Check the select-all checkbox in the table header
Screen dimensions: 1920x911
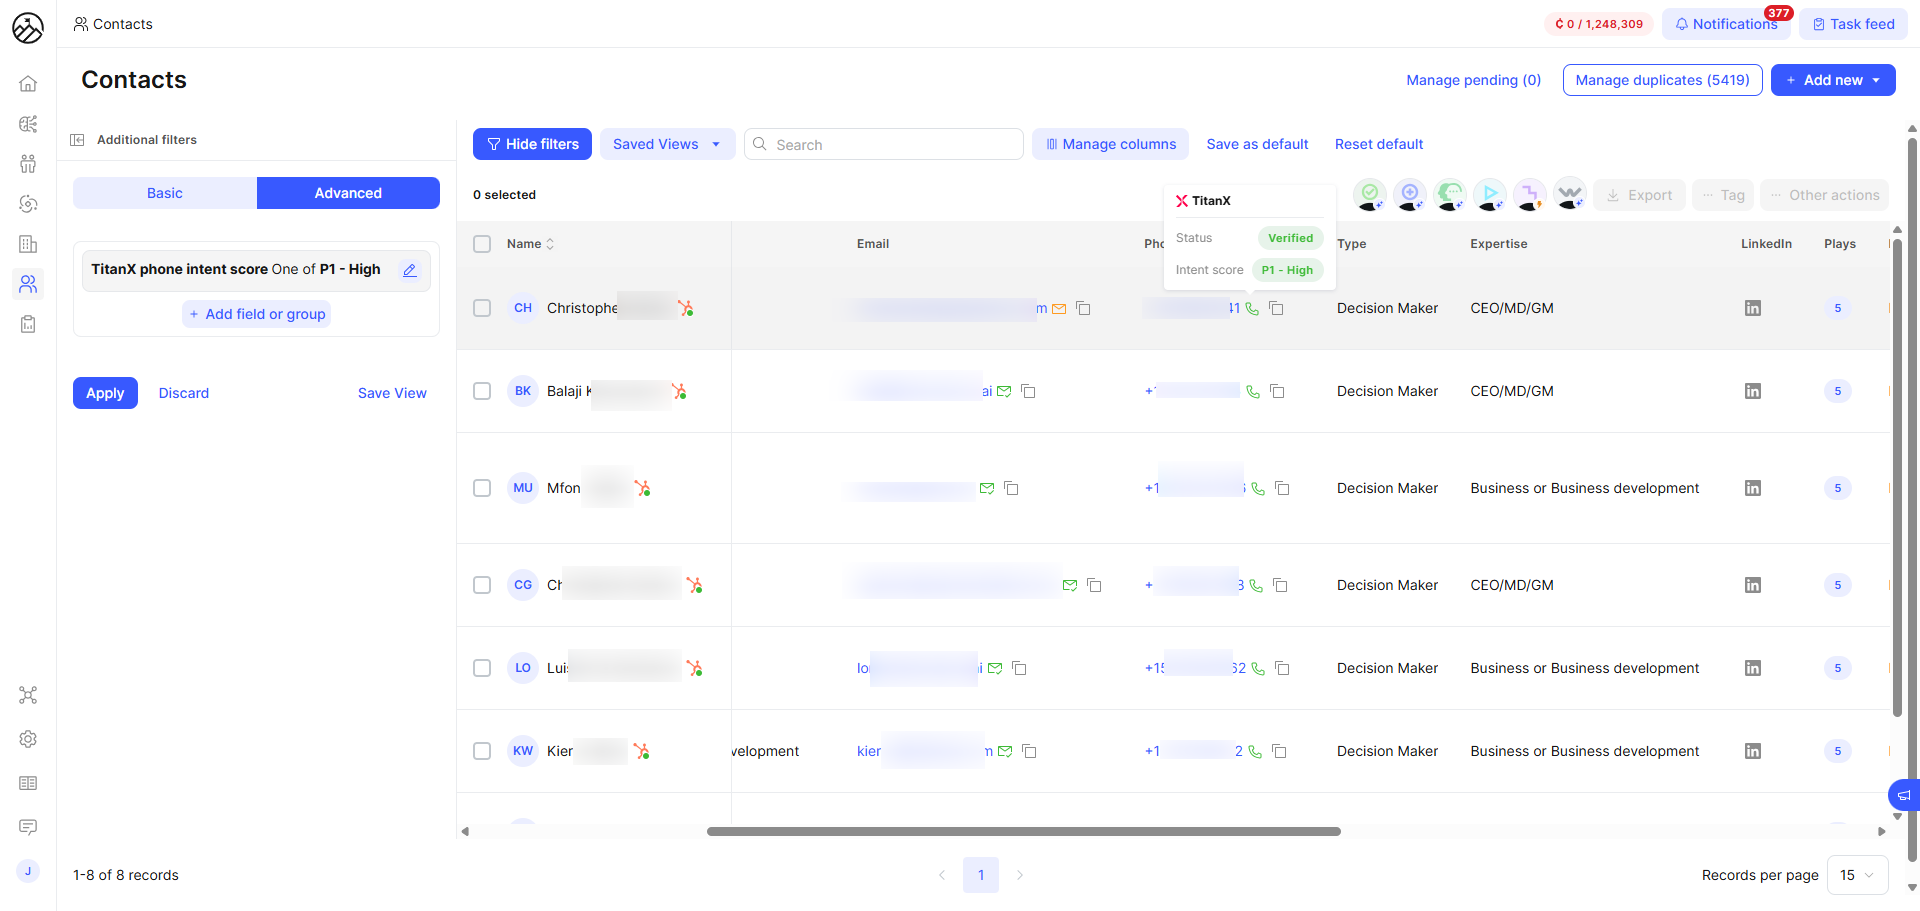point(482,243)
